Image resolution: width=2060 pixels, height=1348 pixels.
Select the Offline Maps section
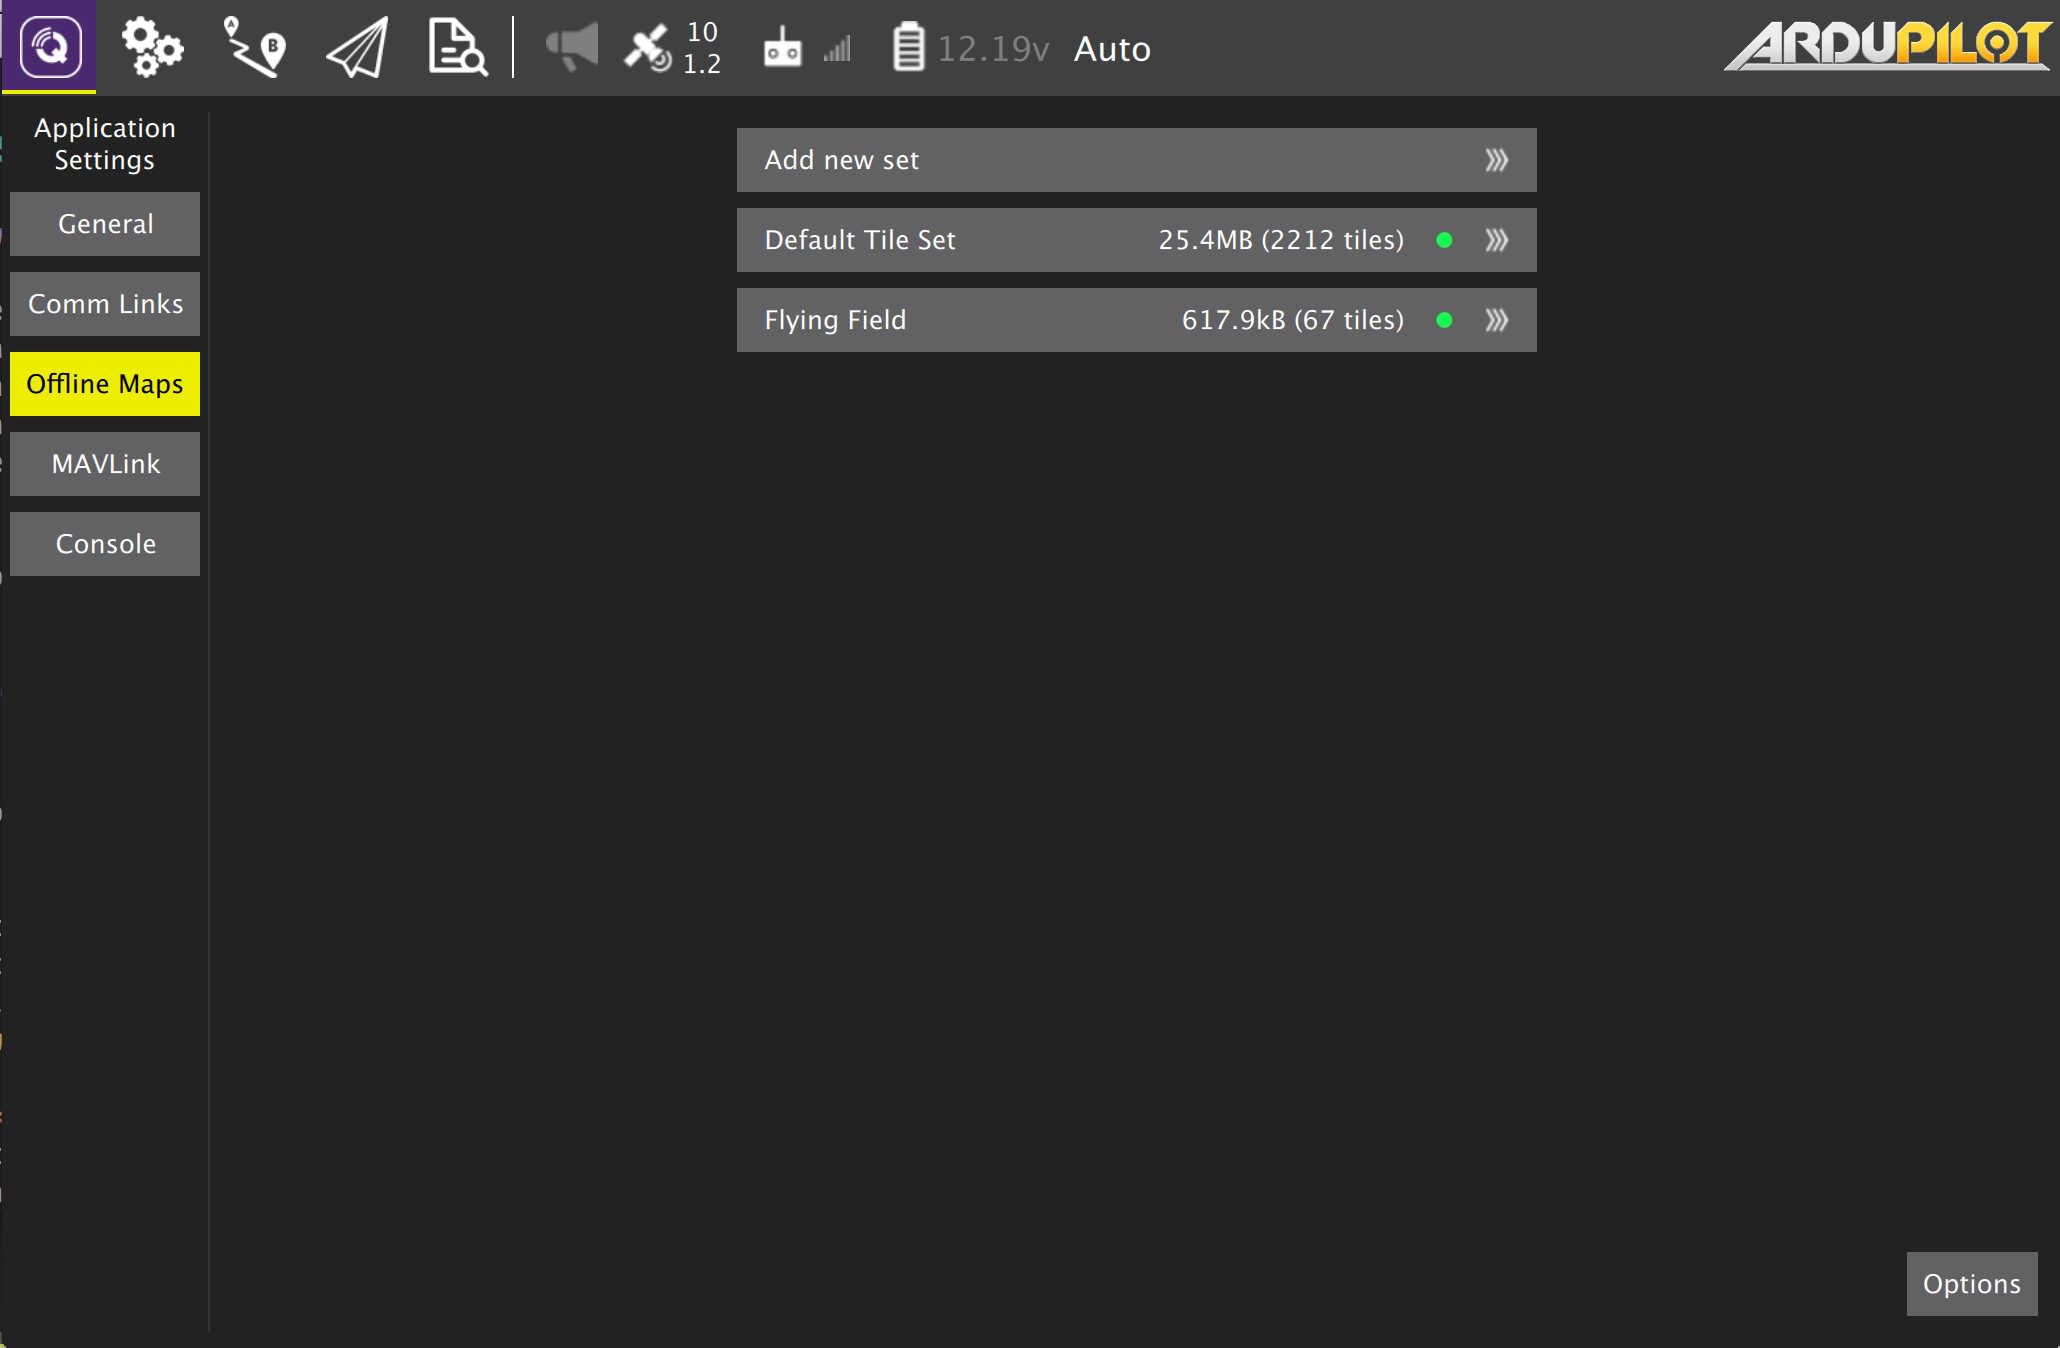[105, 383]
